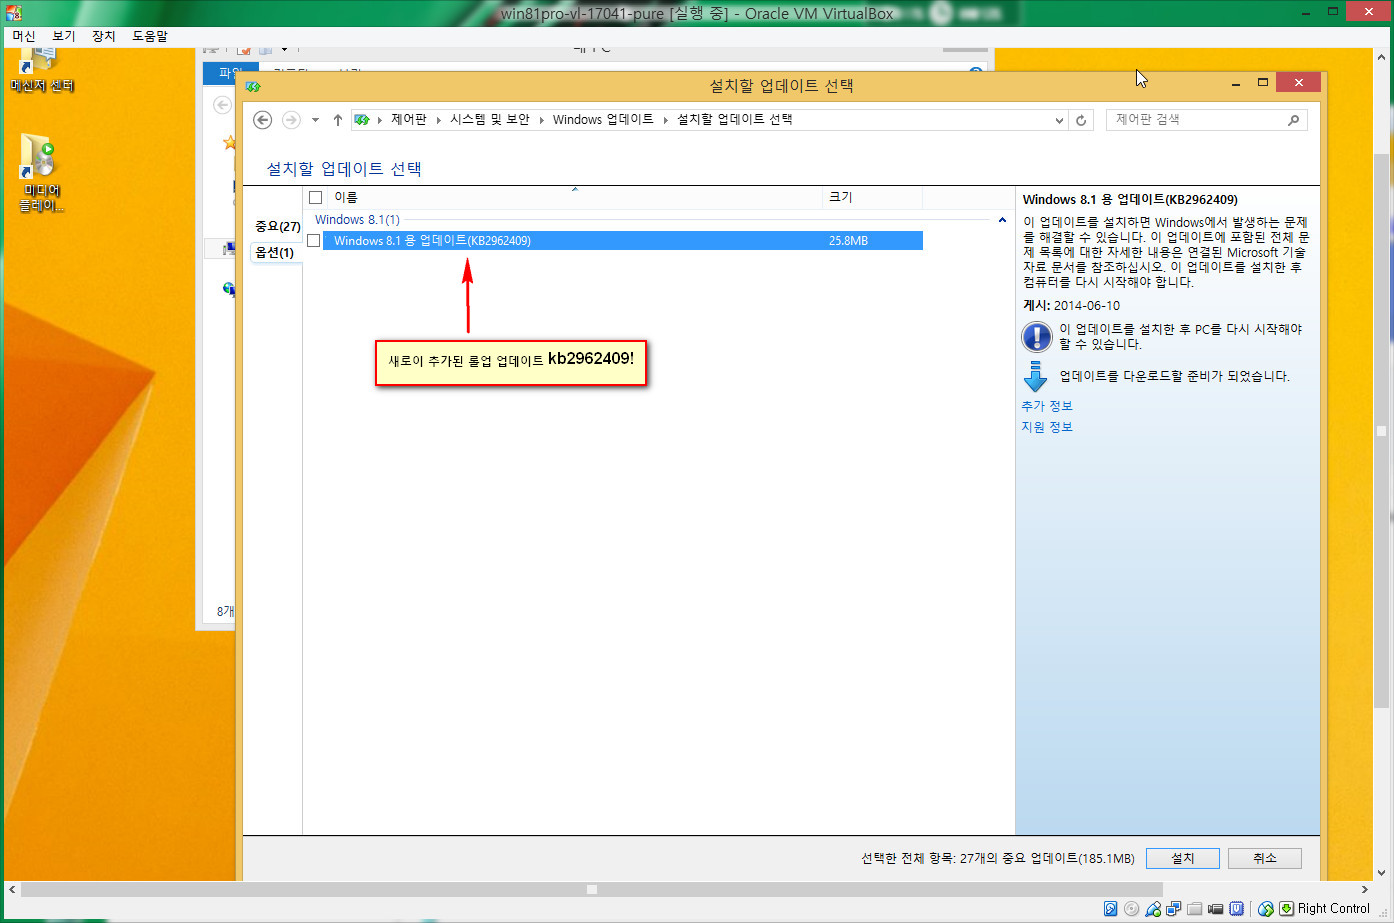Click the shared folders icon in the VirtualBox status bar
This screenshot has height=923, width=1394.
pyautogui.click(x=1194, y=909)
